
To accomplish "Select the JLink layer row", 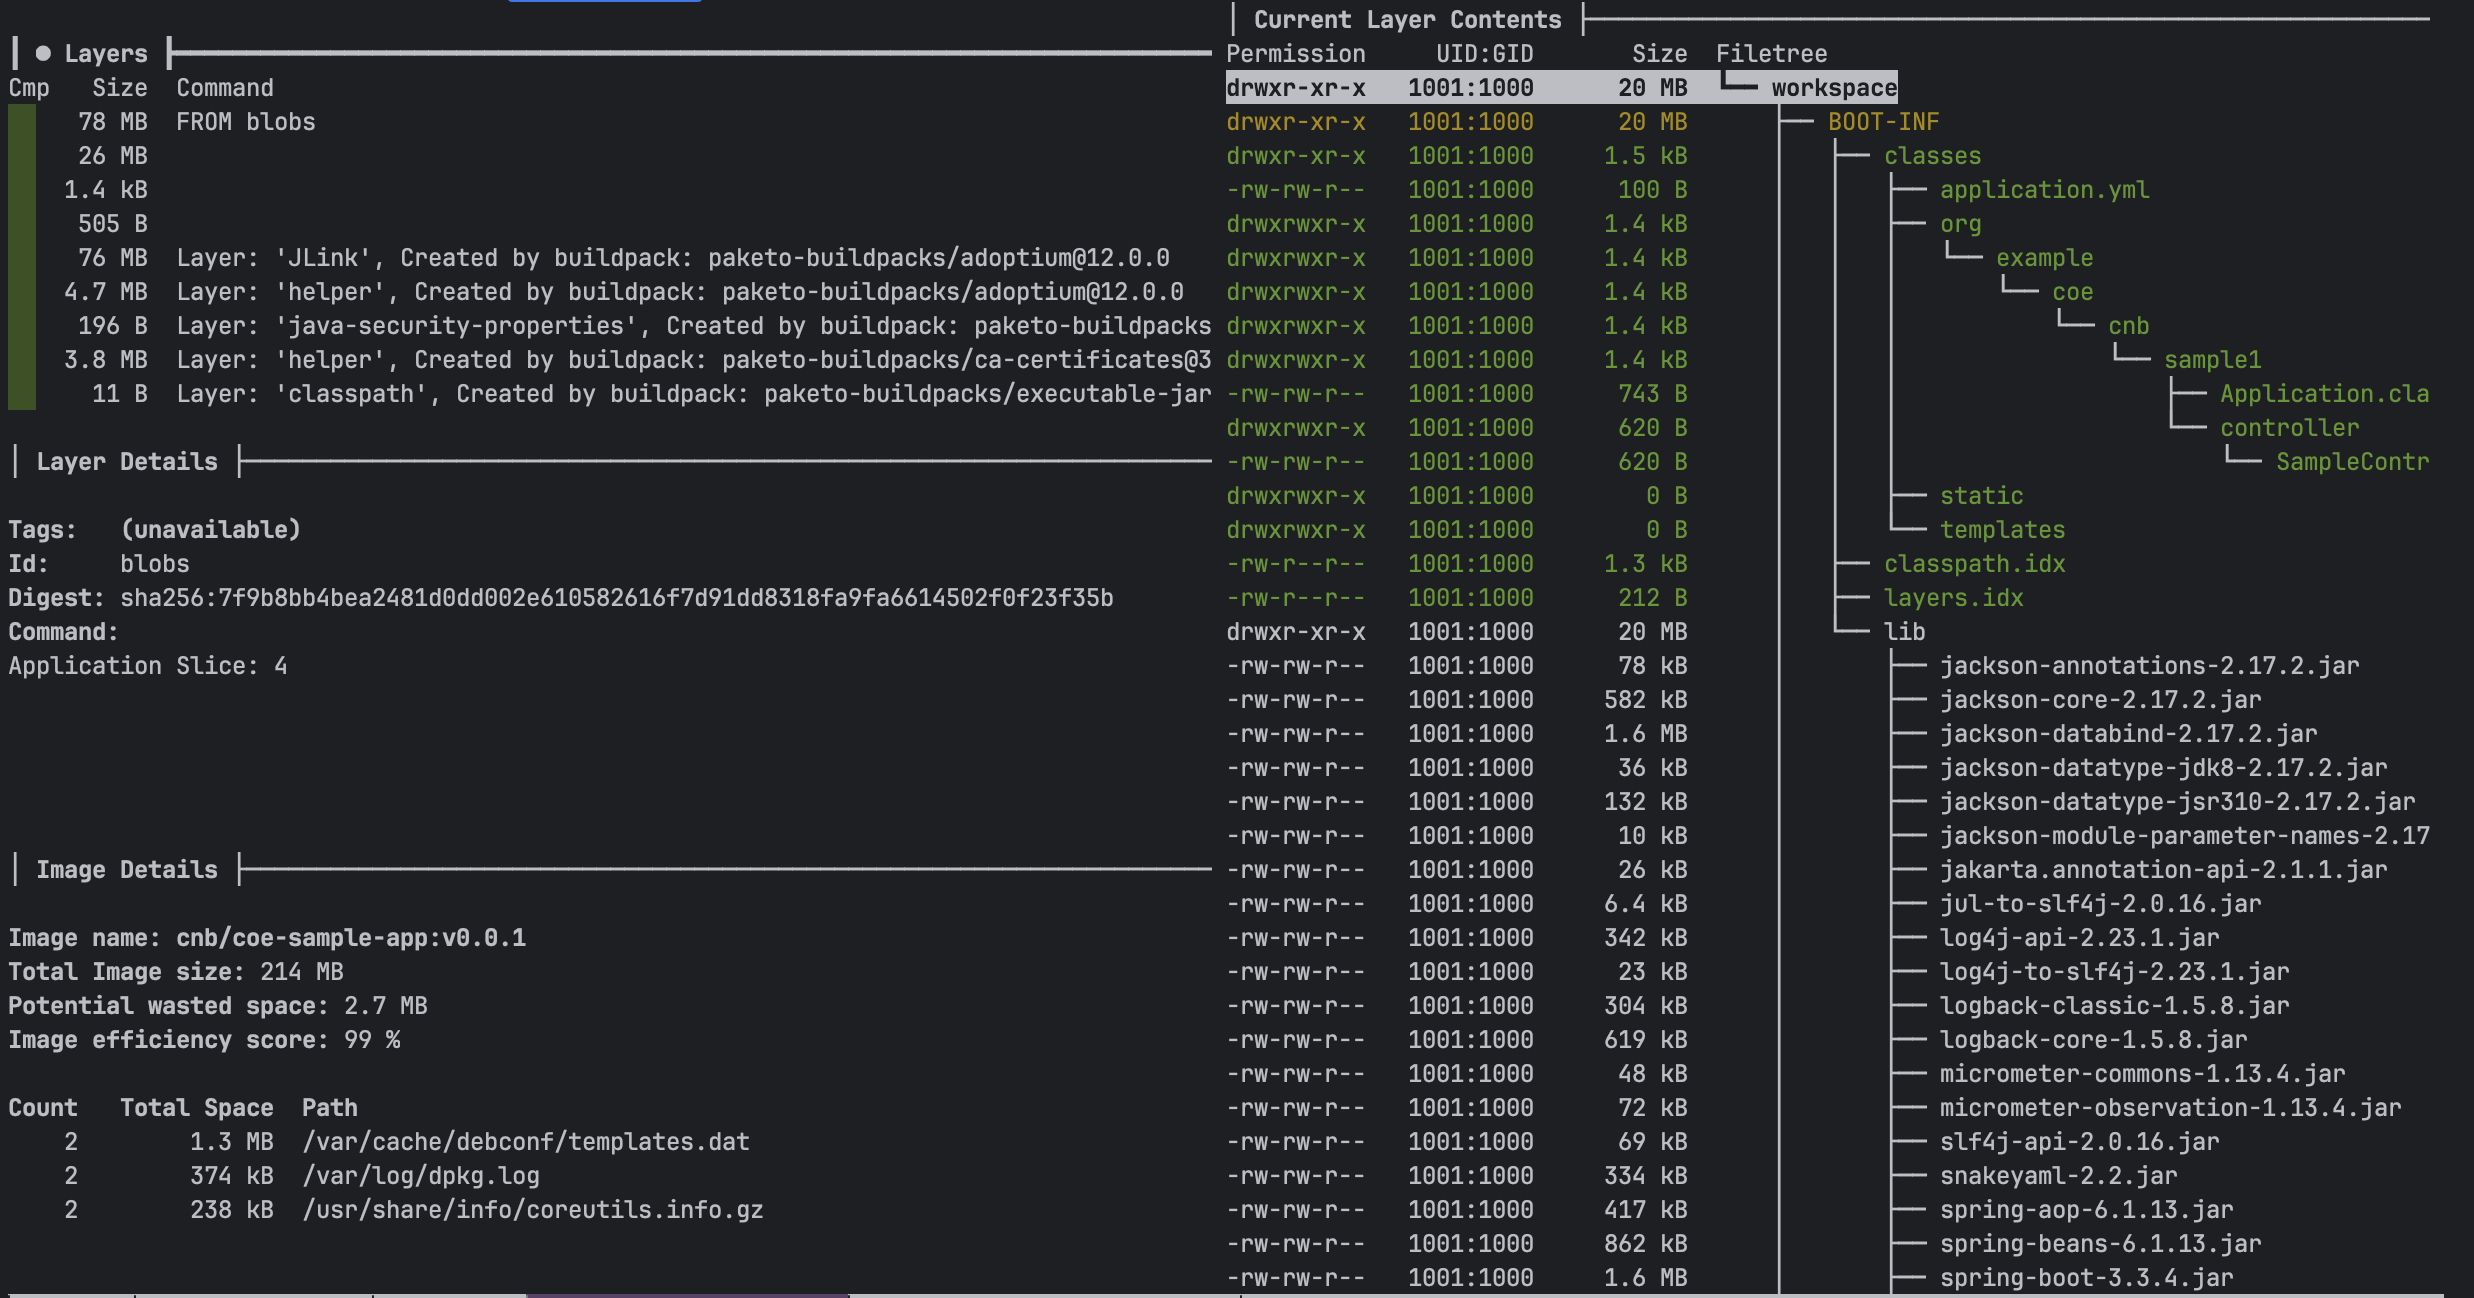I will (x=672, y=258).
